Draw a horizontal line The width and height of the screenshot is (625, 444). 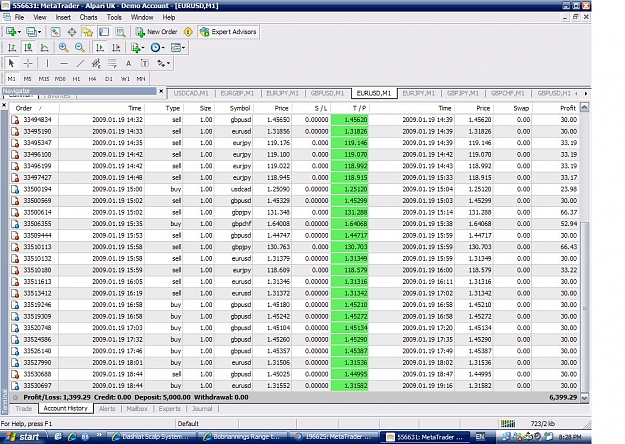(x=64, y=63)
